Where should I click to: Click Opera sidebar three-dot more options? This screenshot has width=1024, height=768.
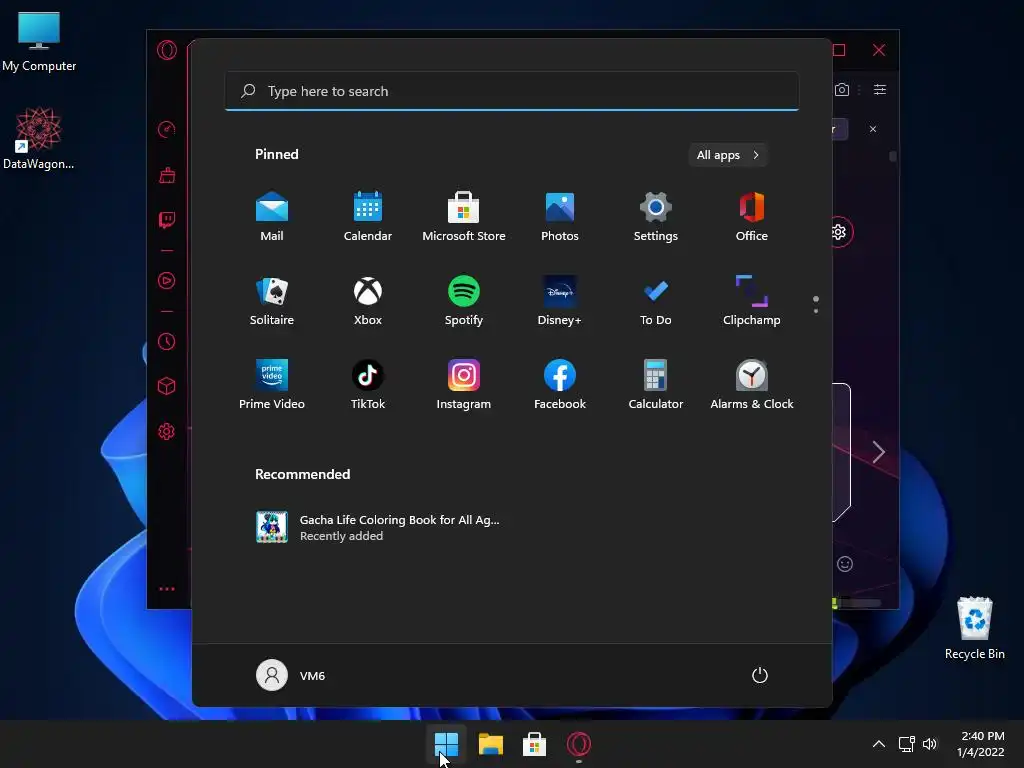point(167,589)
